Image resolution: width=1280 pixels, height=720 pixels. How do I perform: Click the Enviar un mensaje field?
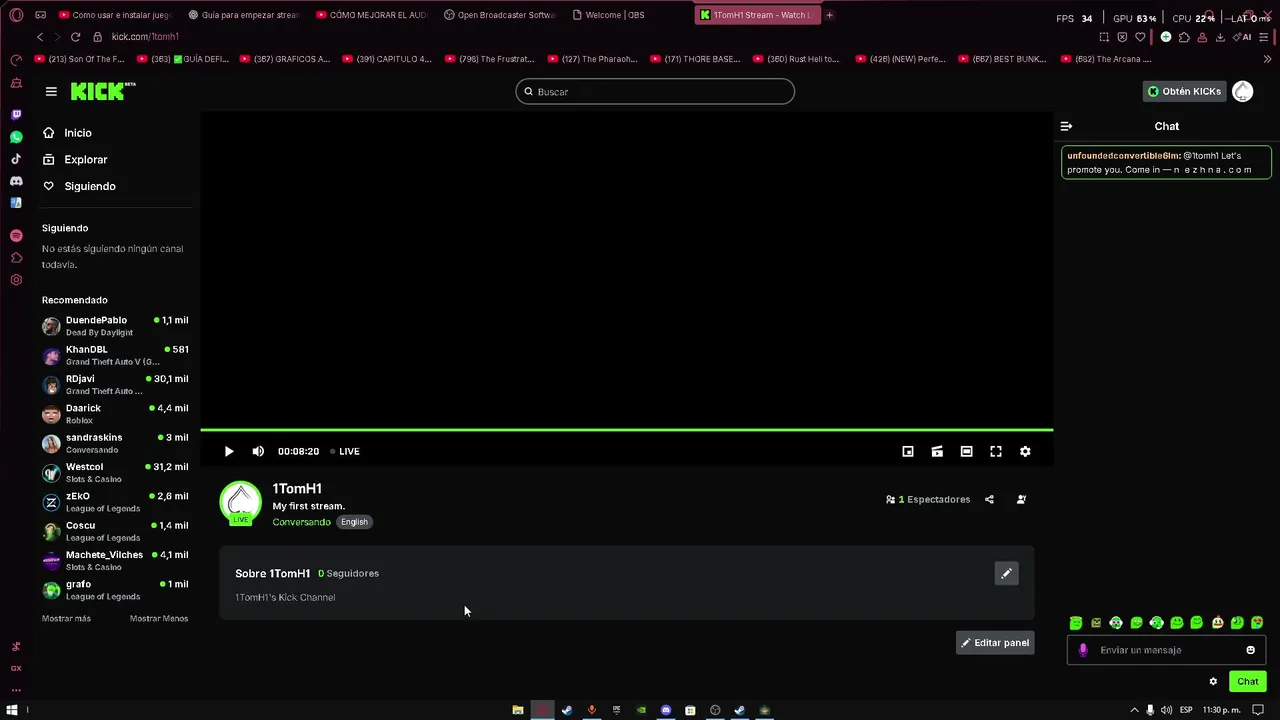pyautogui.click(x=1166, y=650)
